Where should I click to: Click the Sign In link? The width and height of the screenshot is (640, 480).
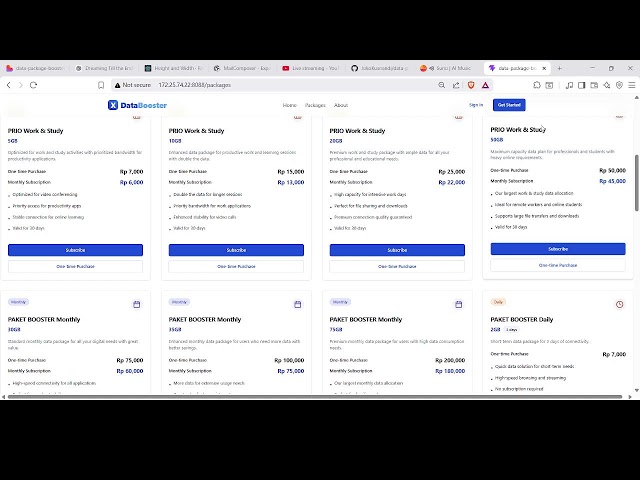(x=476, y=105)
